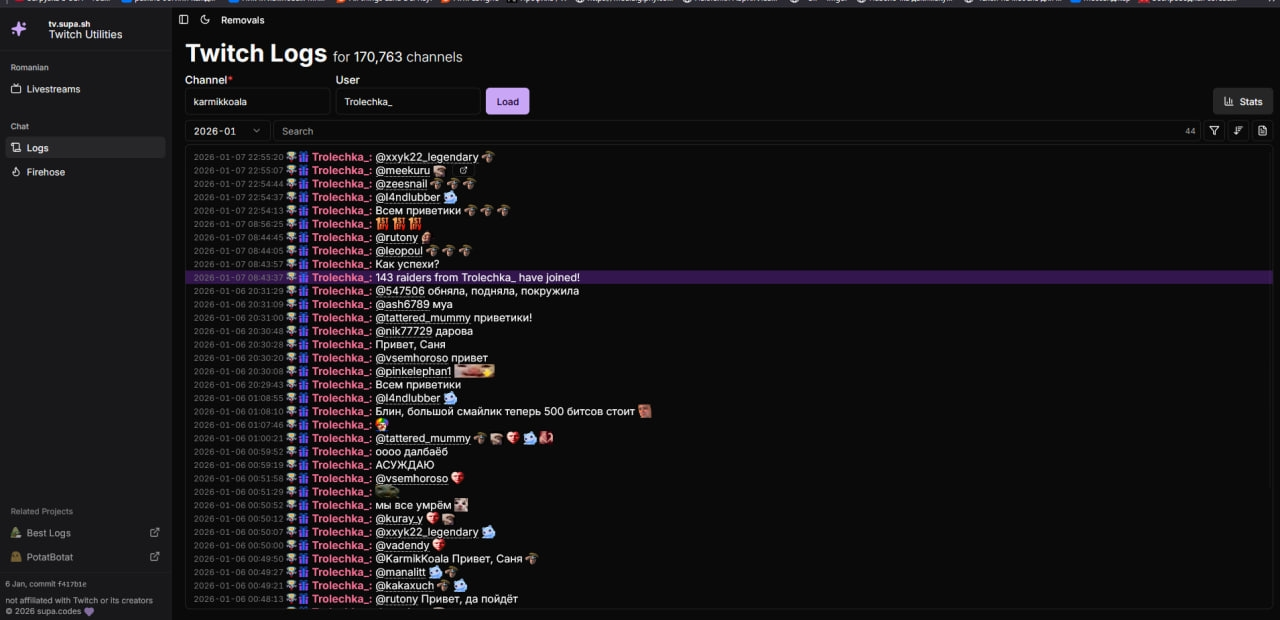Click the @ash6789 mention
1280x620 pixels.
[402, 304]
